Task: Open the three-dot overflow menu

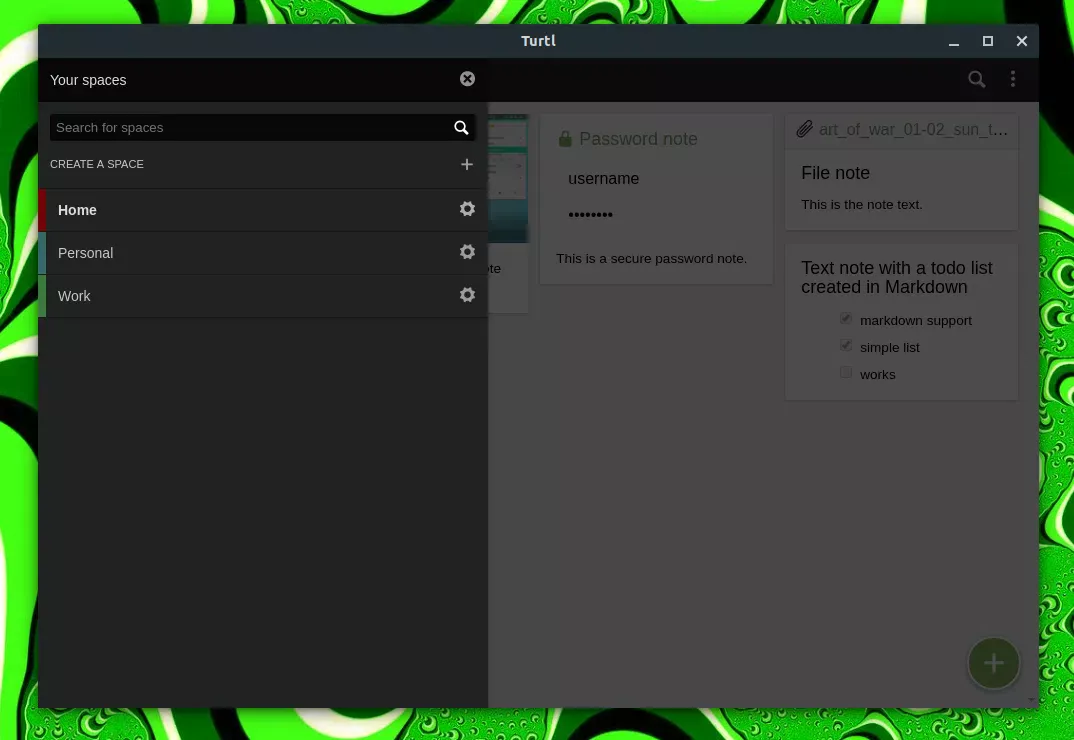Action: click(1013, 79)
